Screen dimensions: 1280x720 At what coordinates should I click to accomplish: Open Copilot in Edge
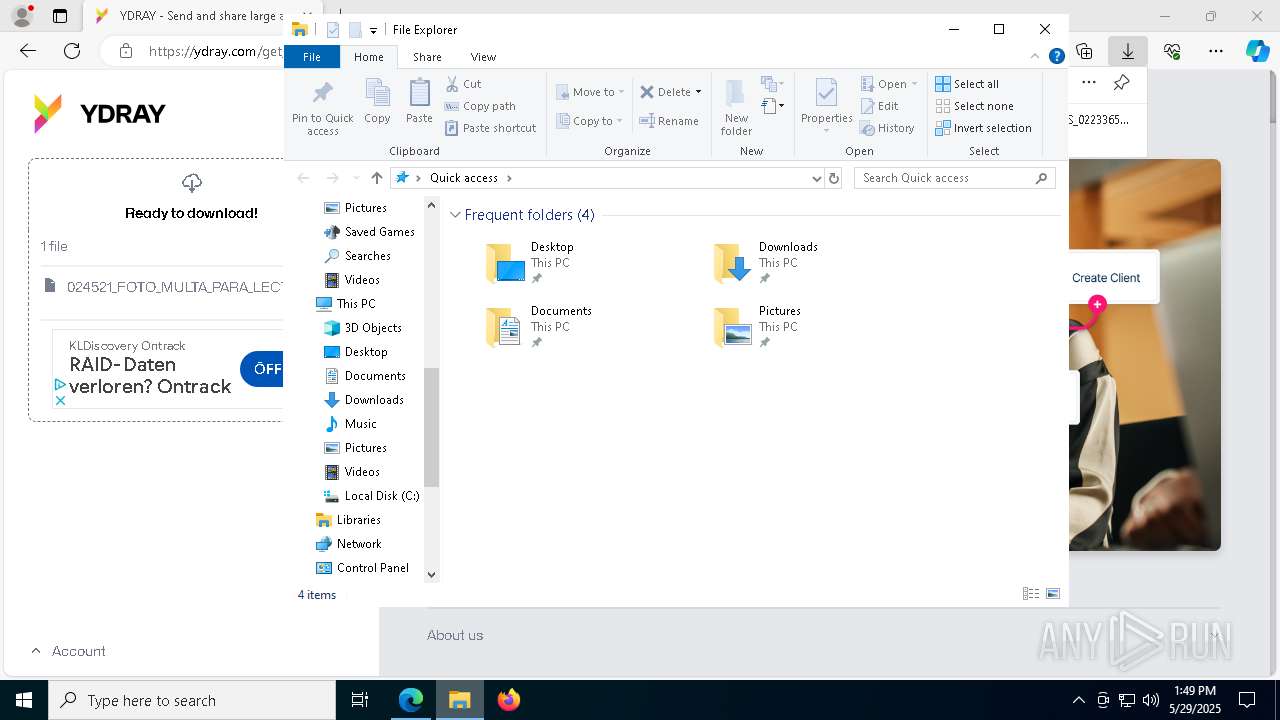click(1258, 51)
